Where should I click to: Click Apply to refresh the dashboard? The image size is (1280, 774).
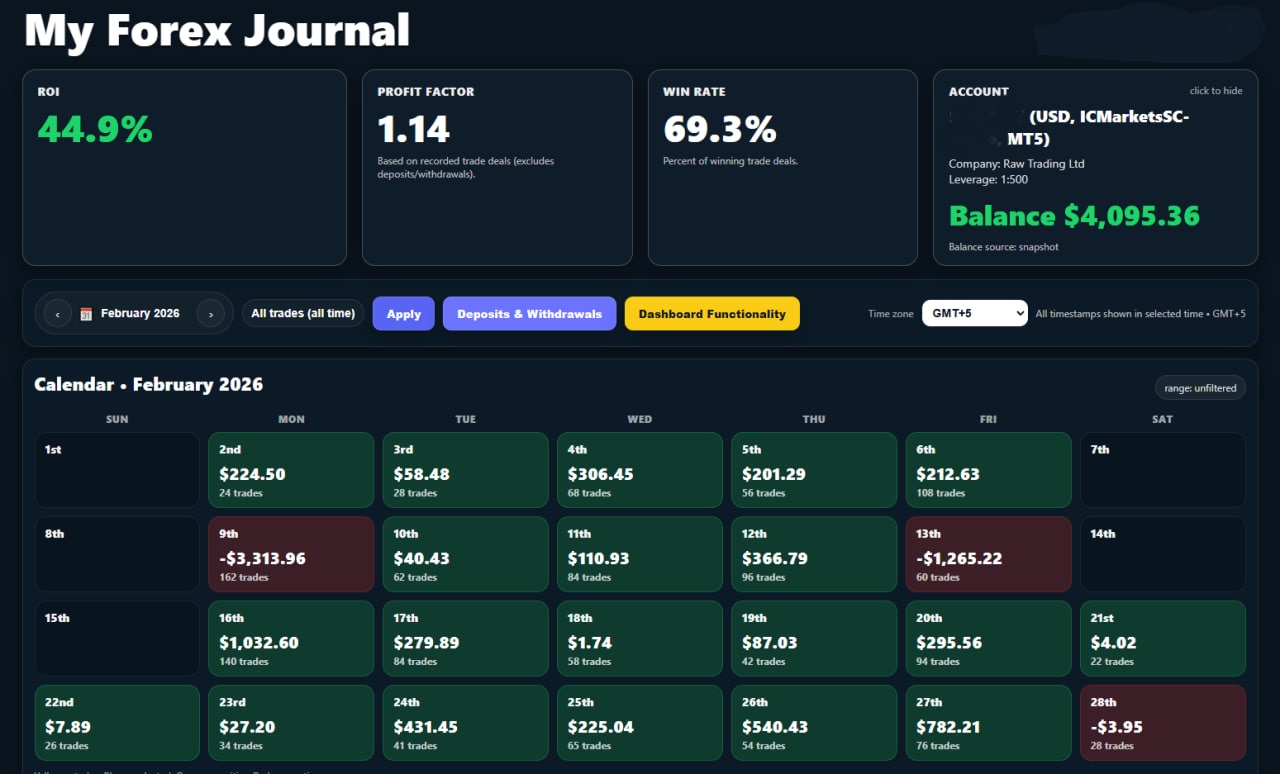click(x=403, y=313)
